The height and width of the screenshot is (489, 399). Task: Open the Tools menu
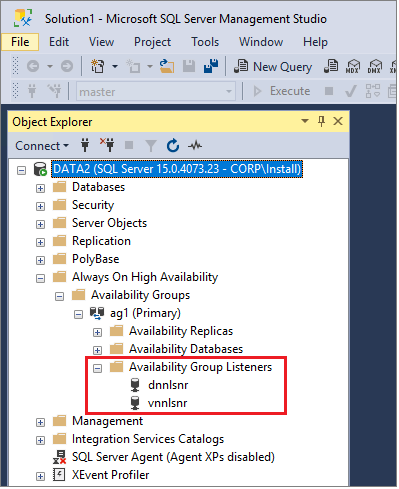205,42
